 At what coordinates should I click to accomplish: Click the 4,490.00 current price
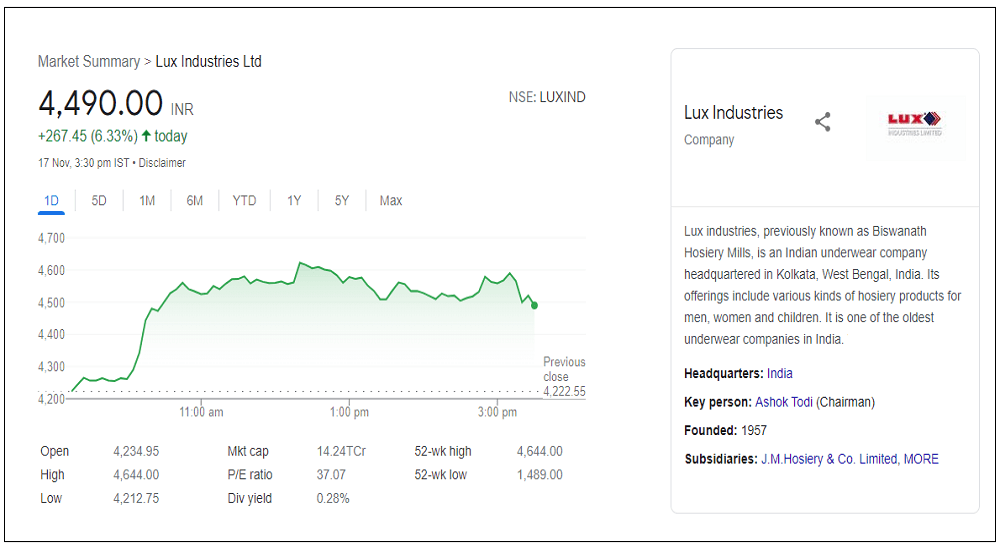[x=101, y=103]
